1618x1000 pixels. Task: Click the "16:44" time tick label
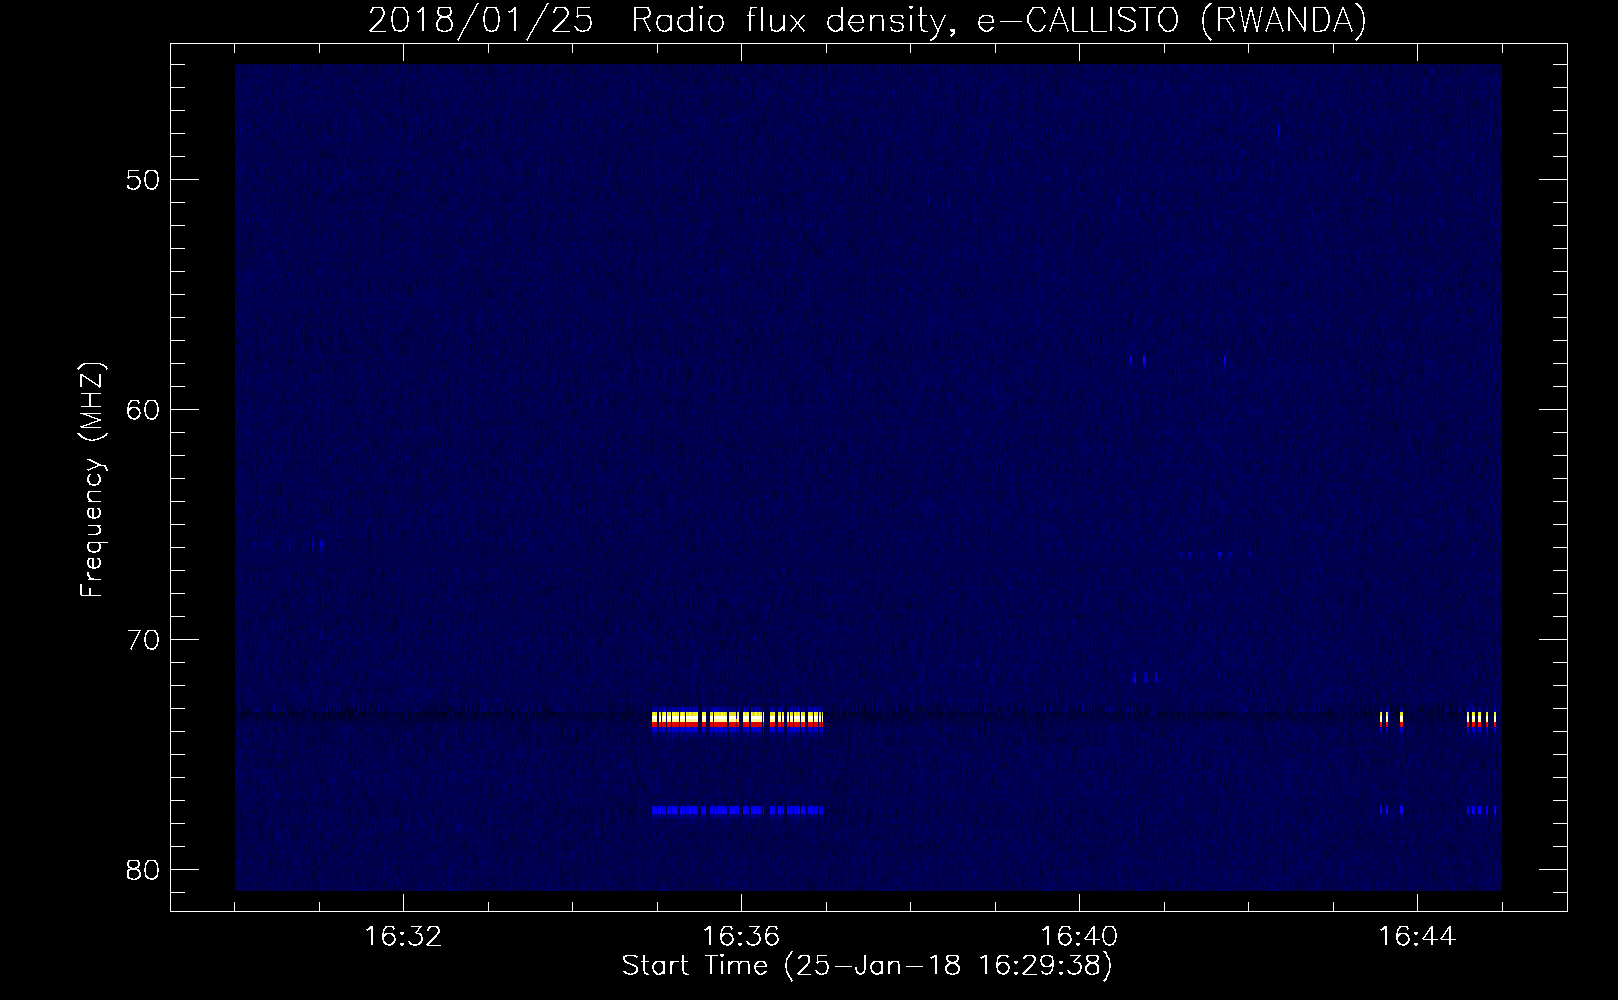(1417, 937)
